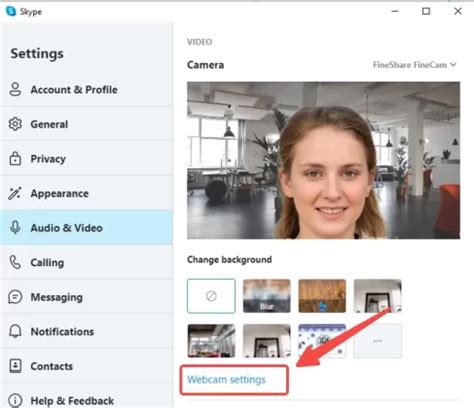Screen dimensions: 474x408
Task: Click the Privacy padlock icon
Action: (x=15, y=158)
